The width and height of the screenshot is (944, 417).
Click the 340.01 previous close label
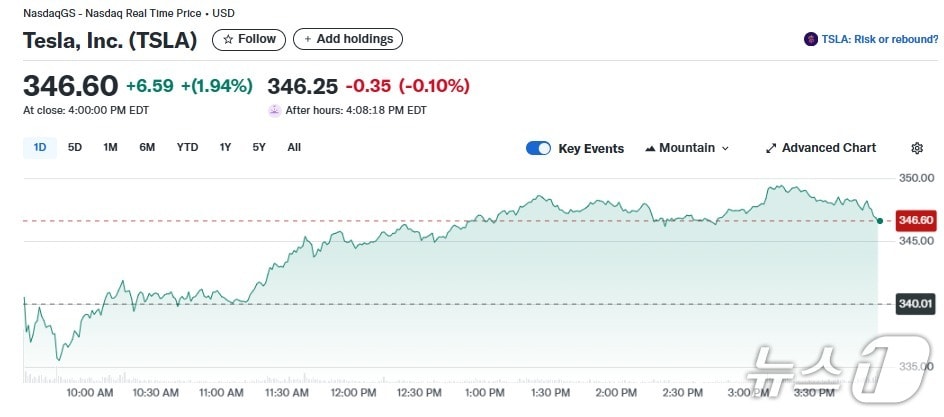[915, 304]
